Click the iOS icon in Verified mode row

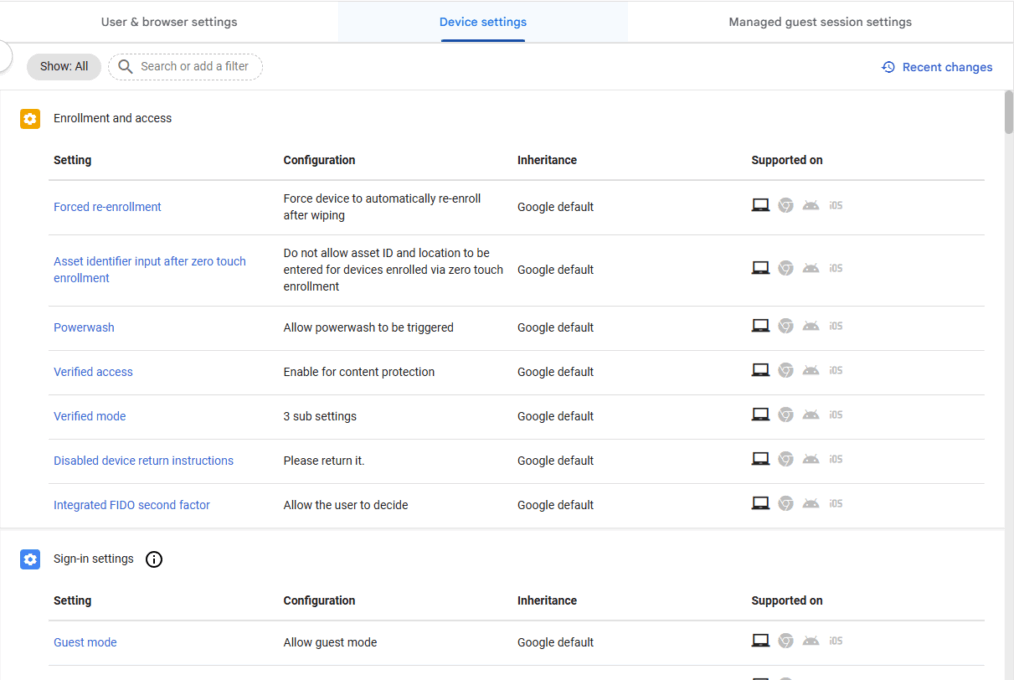tap(836, 415)
